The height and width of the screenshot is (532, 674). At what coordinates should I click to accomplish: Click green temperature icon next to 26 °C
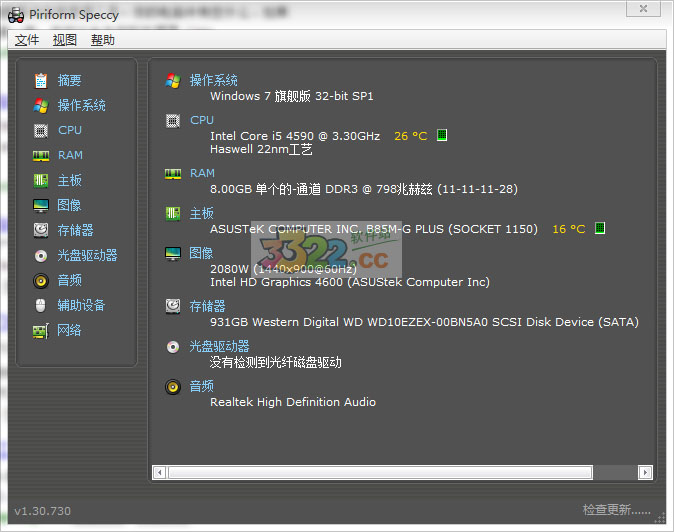[442, 135]
